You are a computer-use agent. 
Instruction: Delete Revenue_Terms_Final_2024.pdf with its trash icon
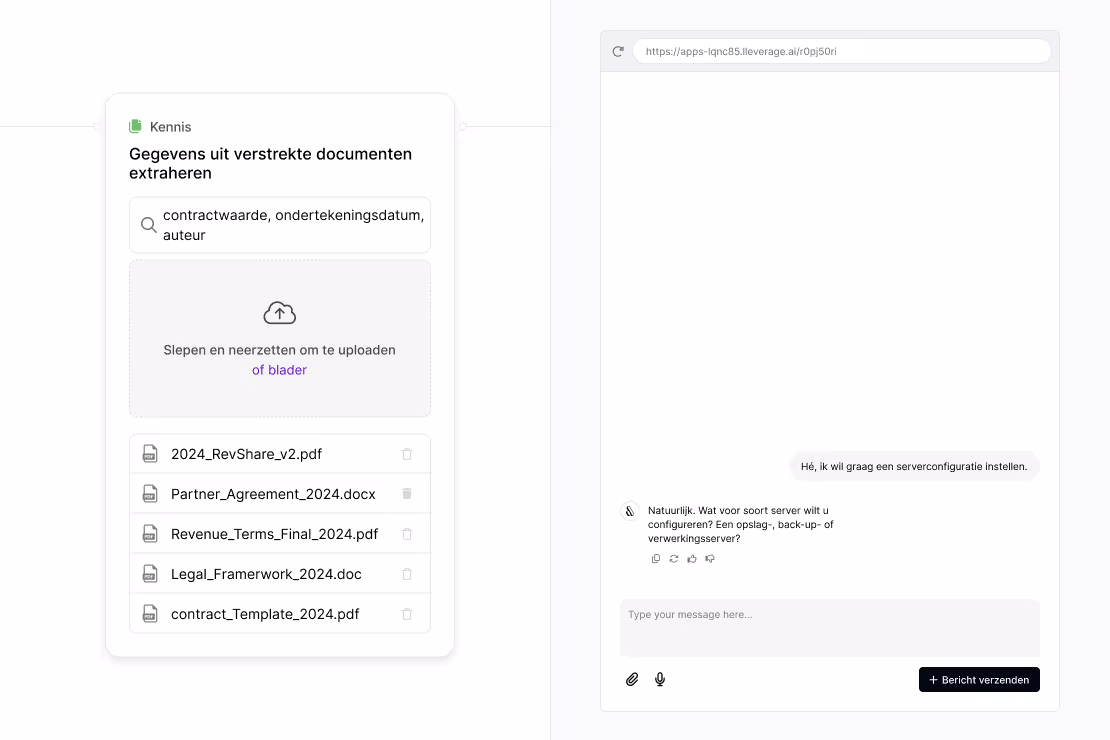[407, 534]
